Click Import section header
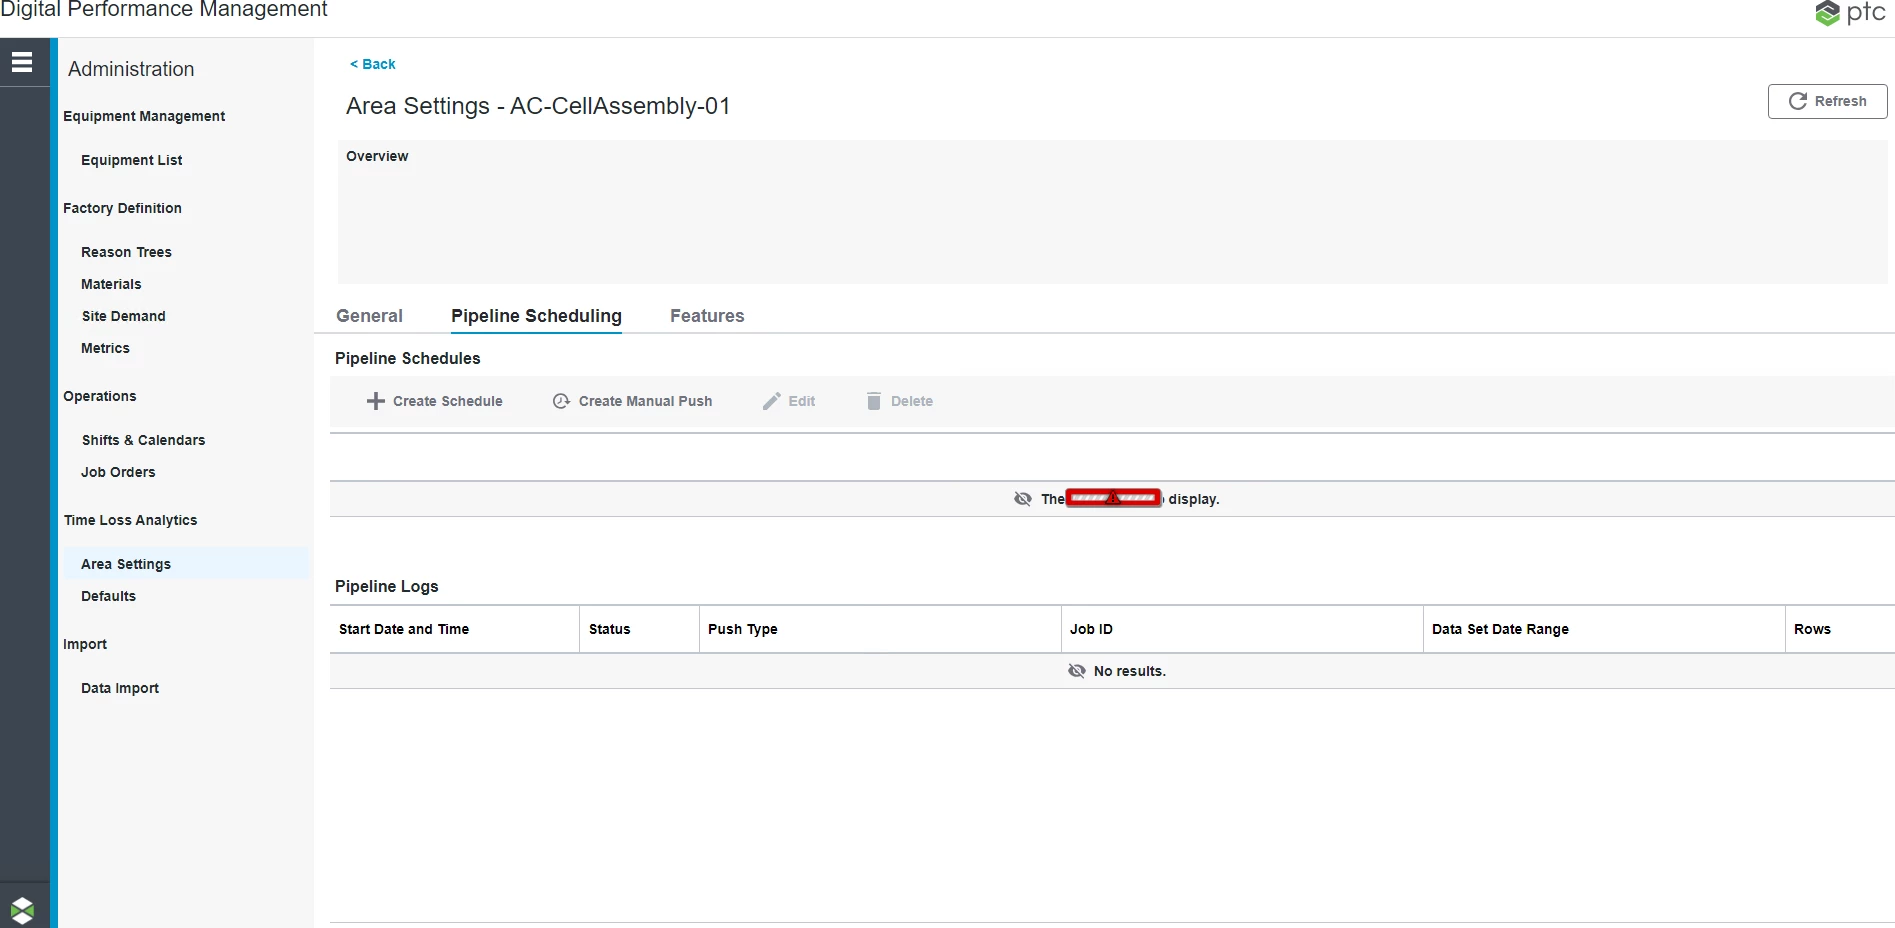The image size is (1895, 928). tap(85, 644)
